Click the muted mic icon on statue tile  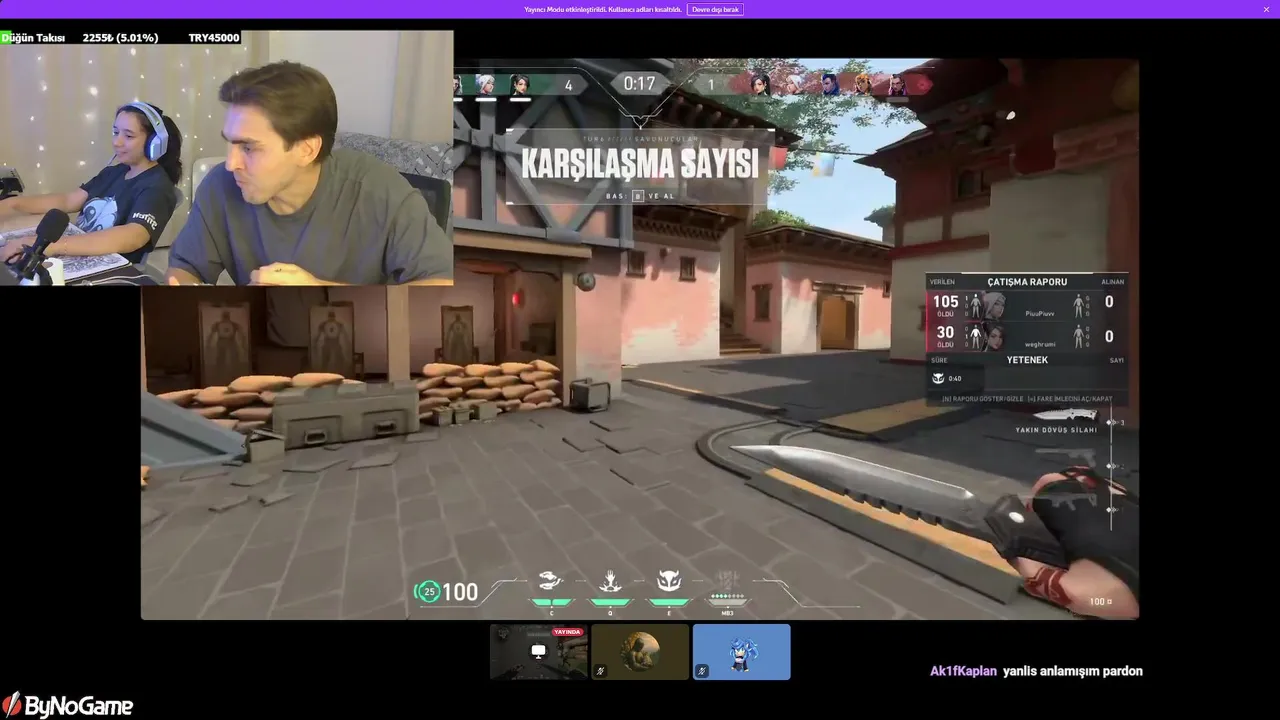601,671
